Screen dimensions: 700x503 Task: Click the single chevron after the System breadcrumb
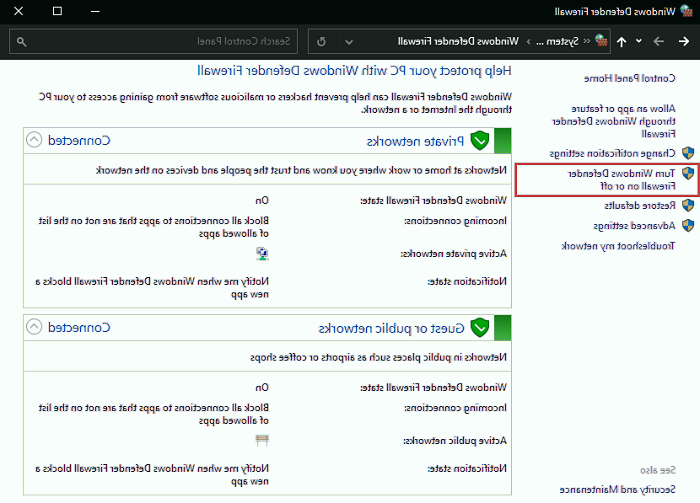point(528,42)
